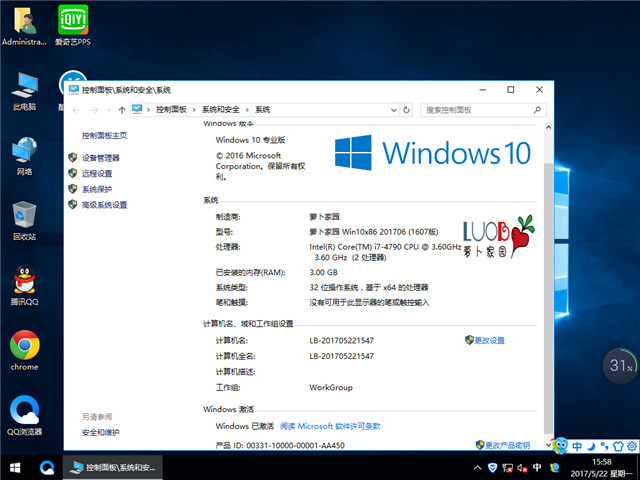This screenshot has width=640, height=480.
Task: Click the up-arrow navigation button
Action: point(121,109)
